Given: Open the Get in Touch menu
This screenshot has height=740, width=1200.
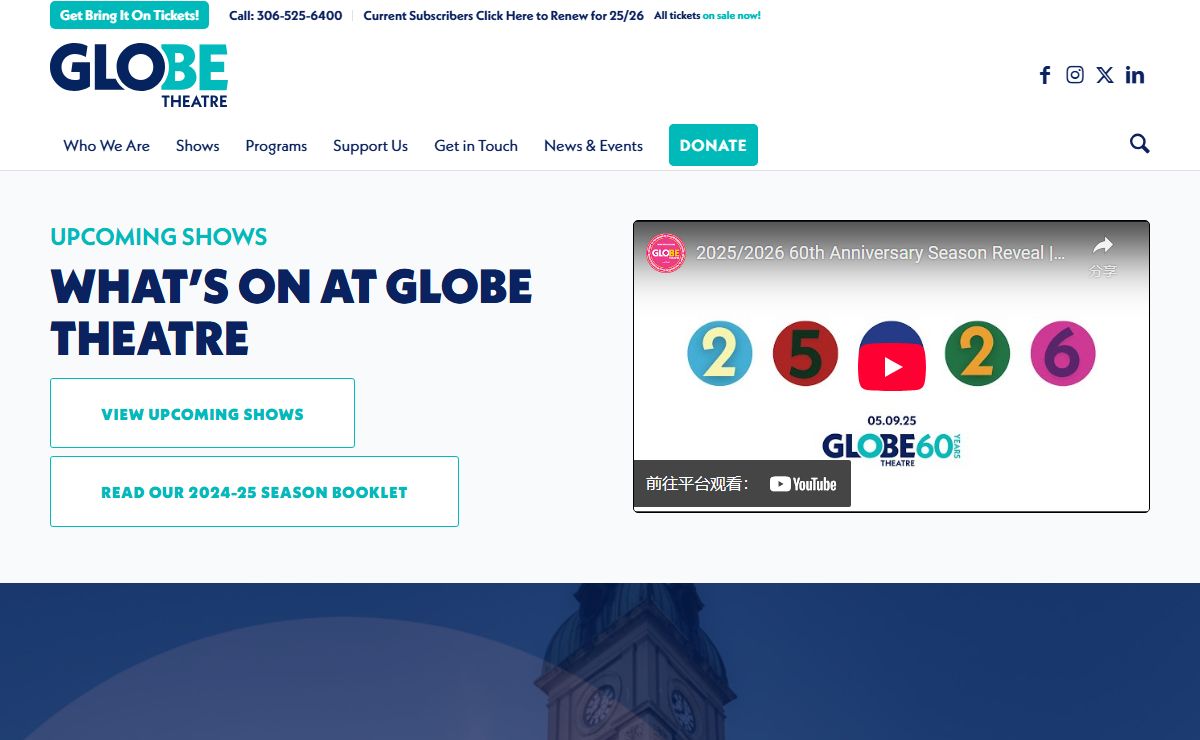Looking at the screenshot, I should coord(476,146).
